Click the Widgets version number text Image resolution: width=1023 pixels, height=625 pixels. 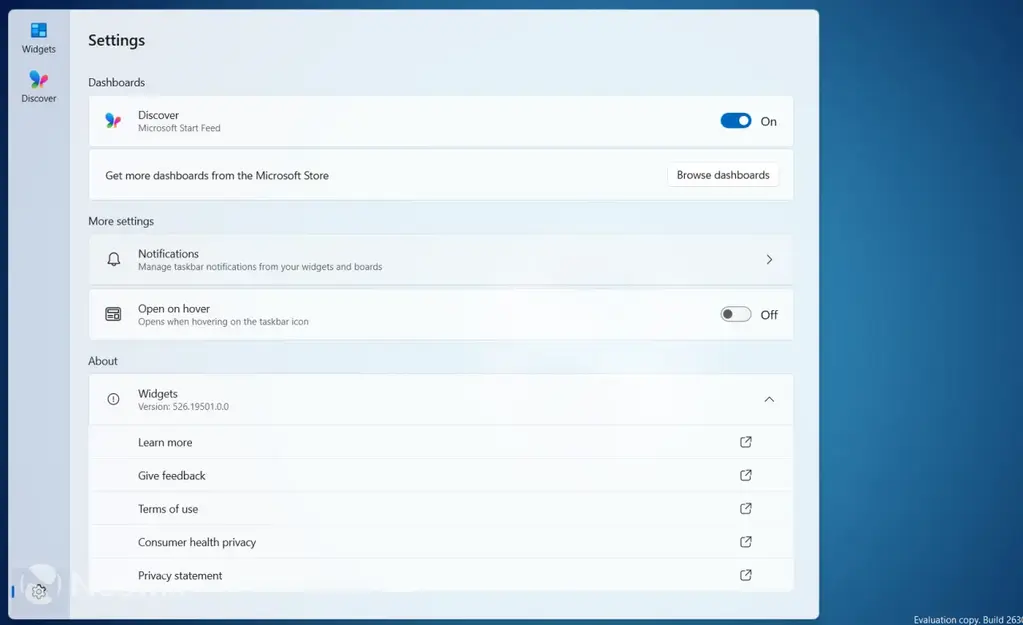(183, 406)
